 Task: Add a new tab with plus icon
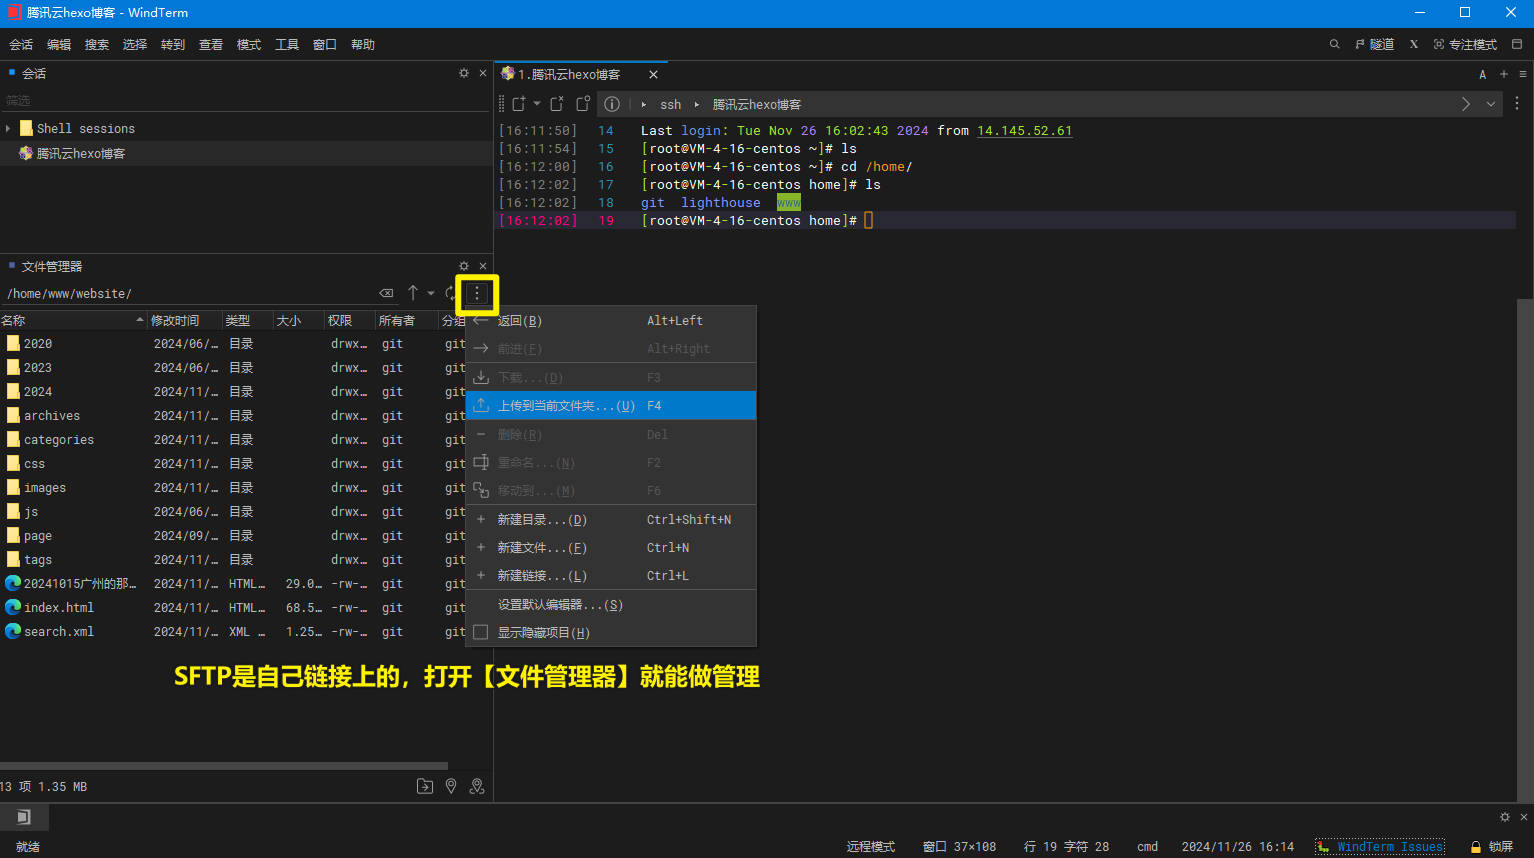point(1504,74)
